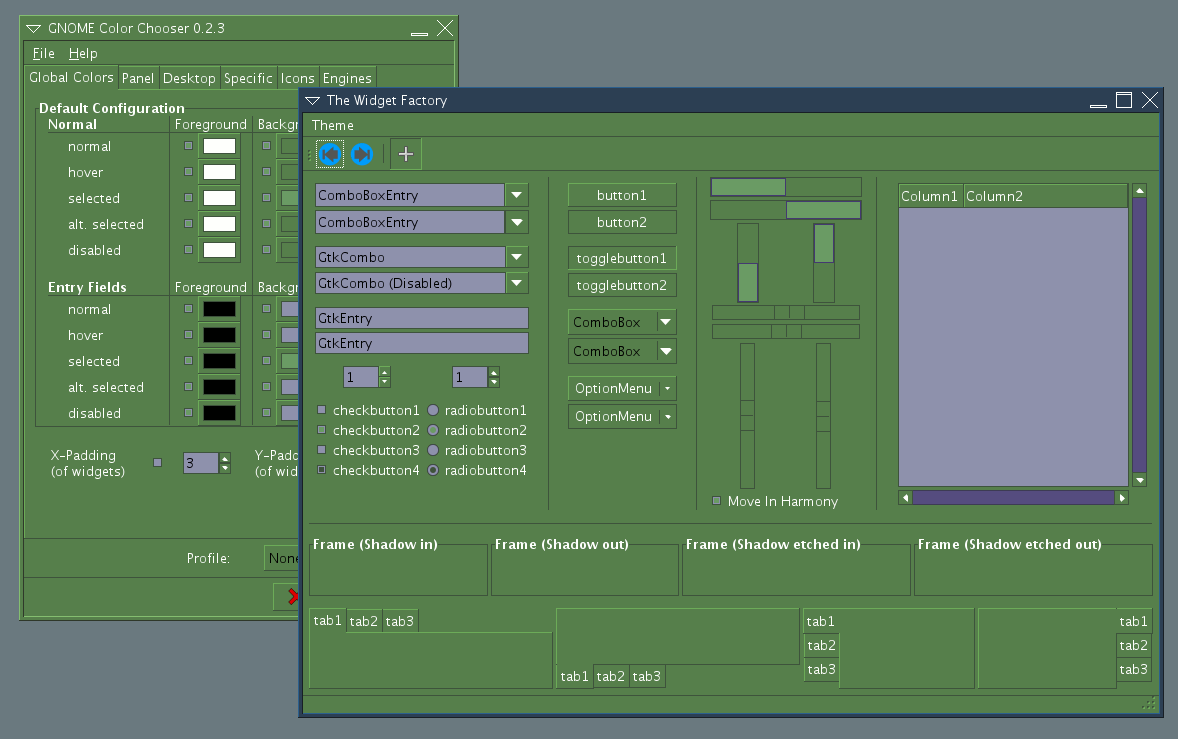Open the first ComboBox dropdown
The height and width of the screenshot is (739, 1178).
point(622,322)
